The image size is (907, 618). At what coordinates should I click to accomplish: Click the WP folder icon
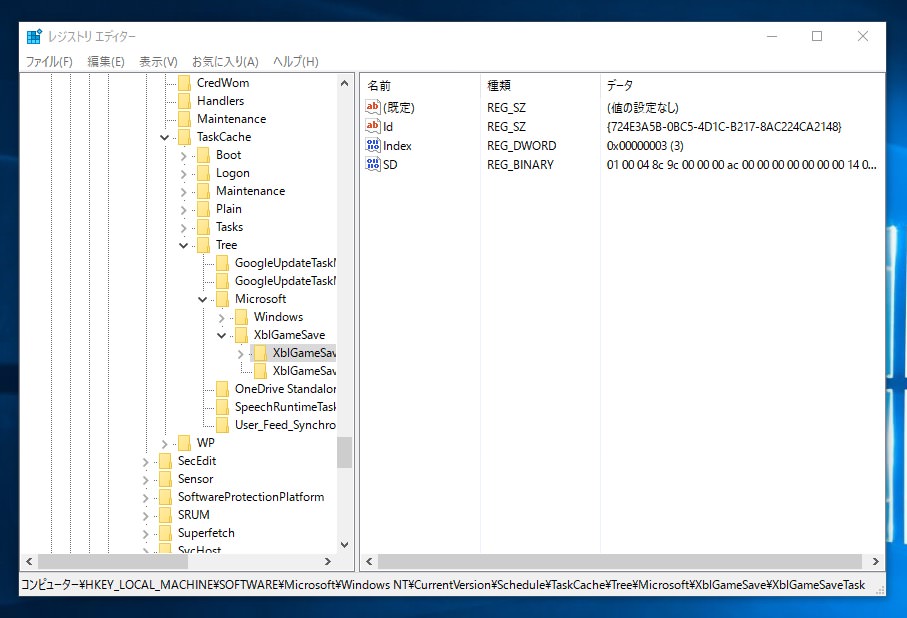(x=185, y=443)
